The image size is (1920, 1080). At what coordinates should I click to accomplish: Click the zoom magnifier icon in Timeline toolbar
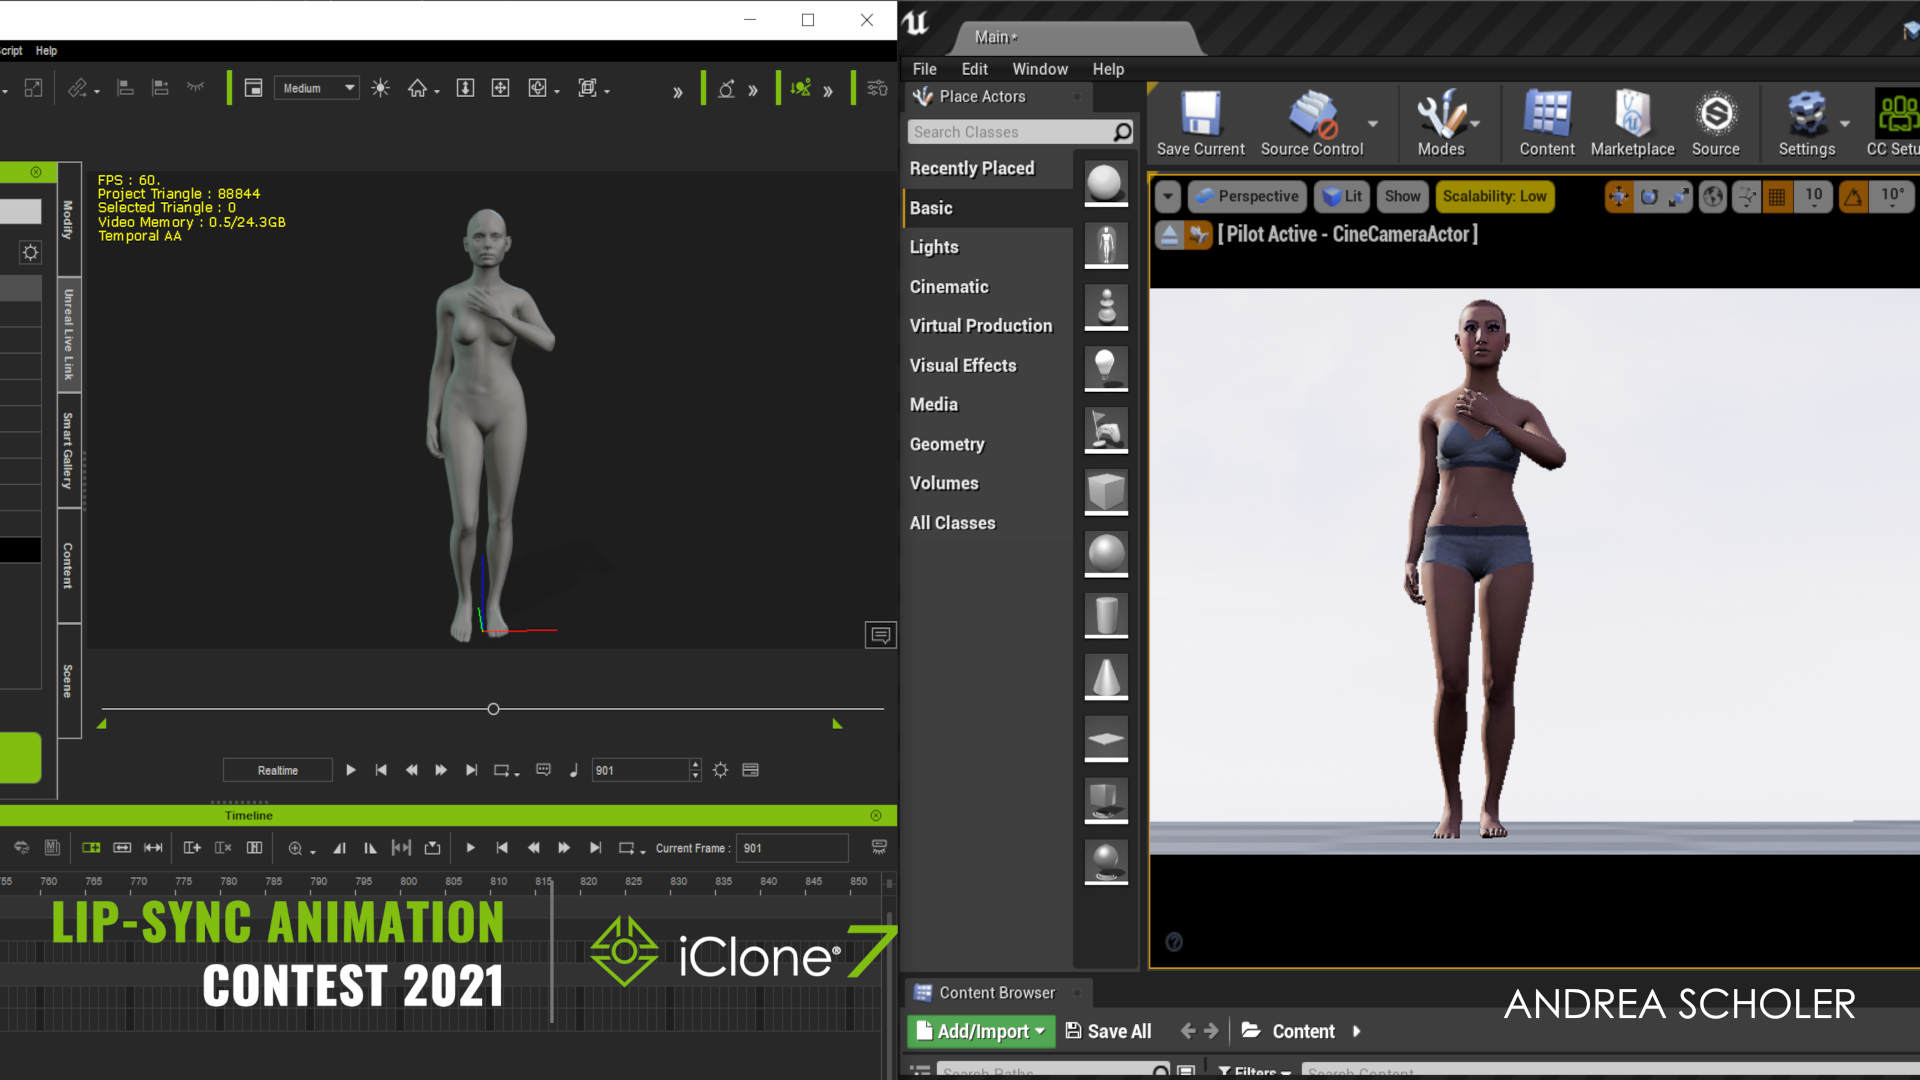[295, 848]
